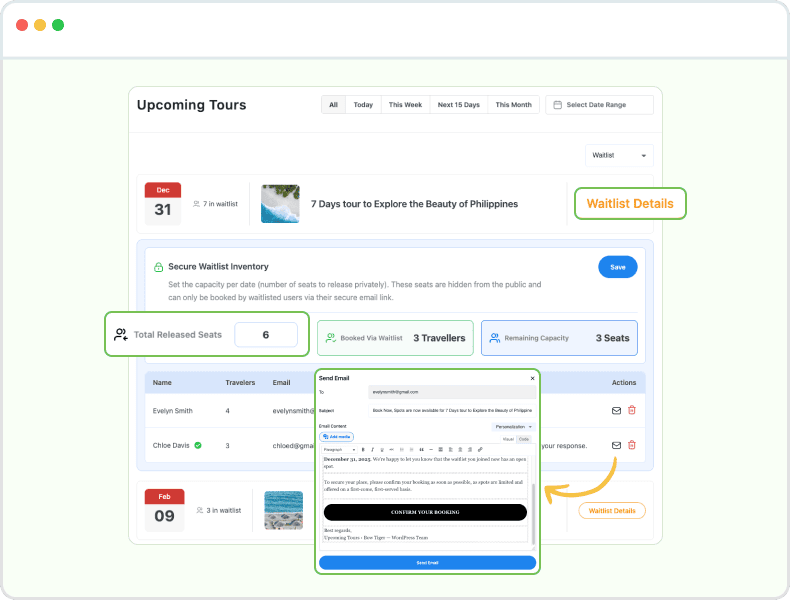This screenshot has width=790, height=600.
Task: Open the Feb 09 tour beach thumbnail
Action: (284, 510)
